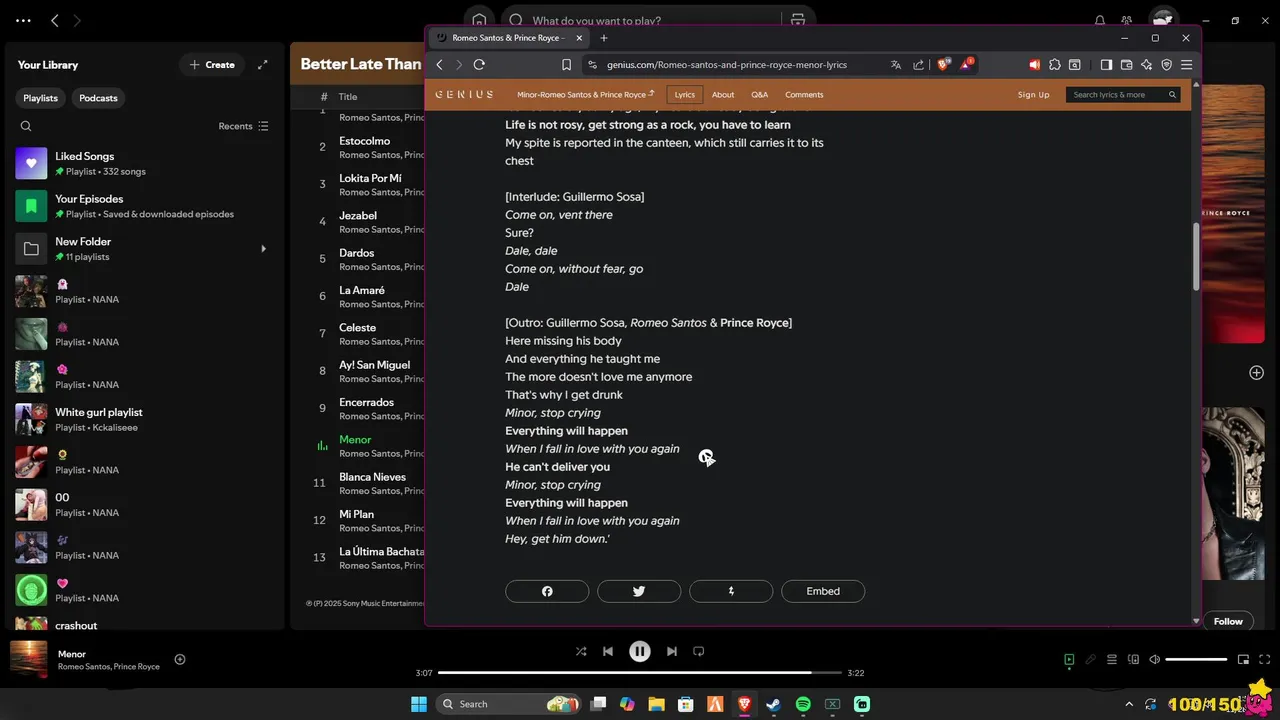Open Comments section on Genius
This screenshot has height=720, width=1280.
[x=804, y=95]
